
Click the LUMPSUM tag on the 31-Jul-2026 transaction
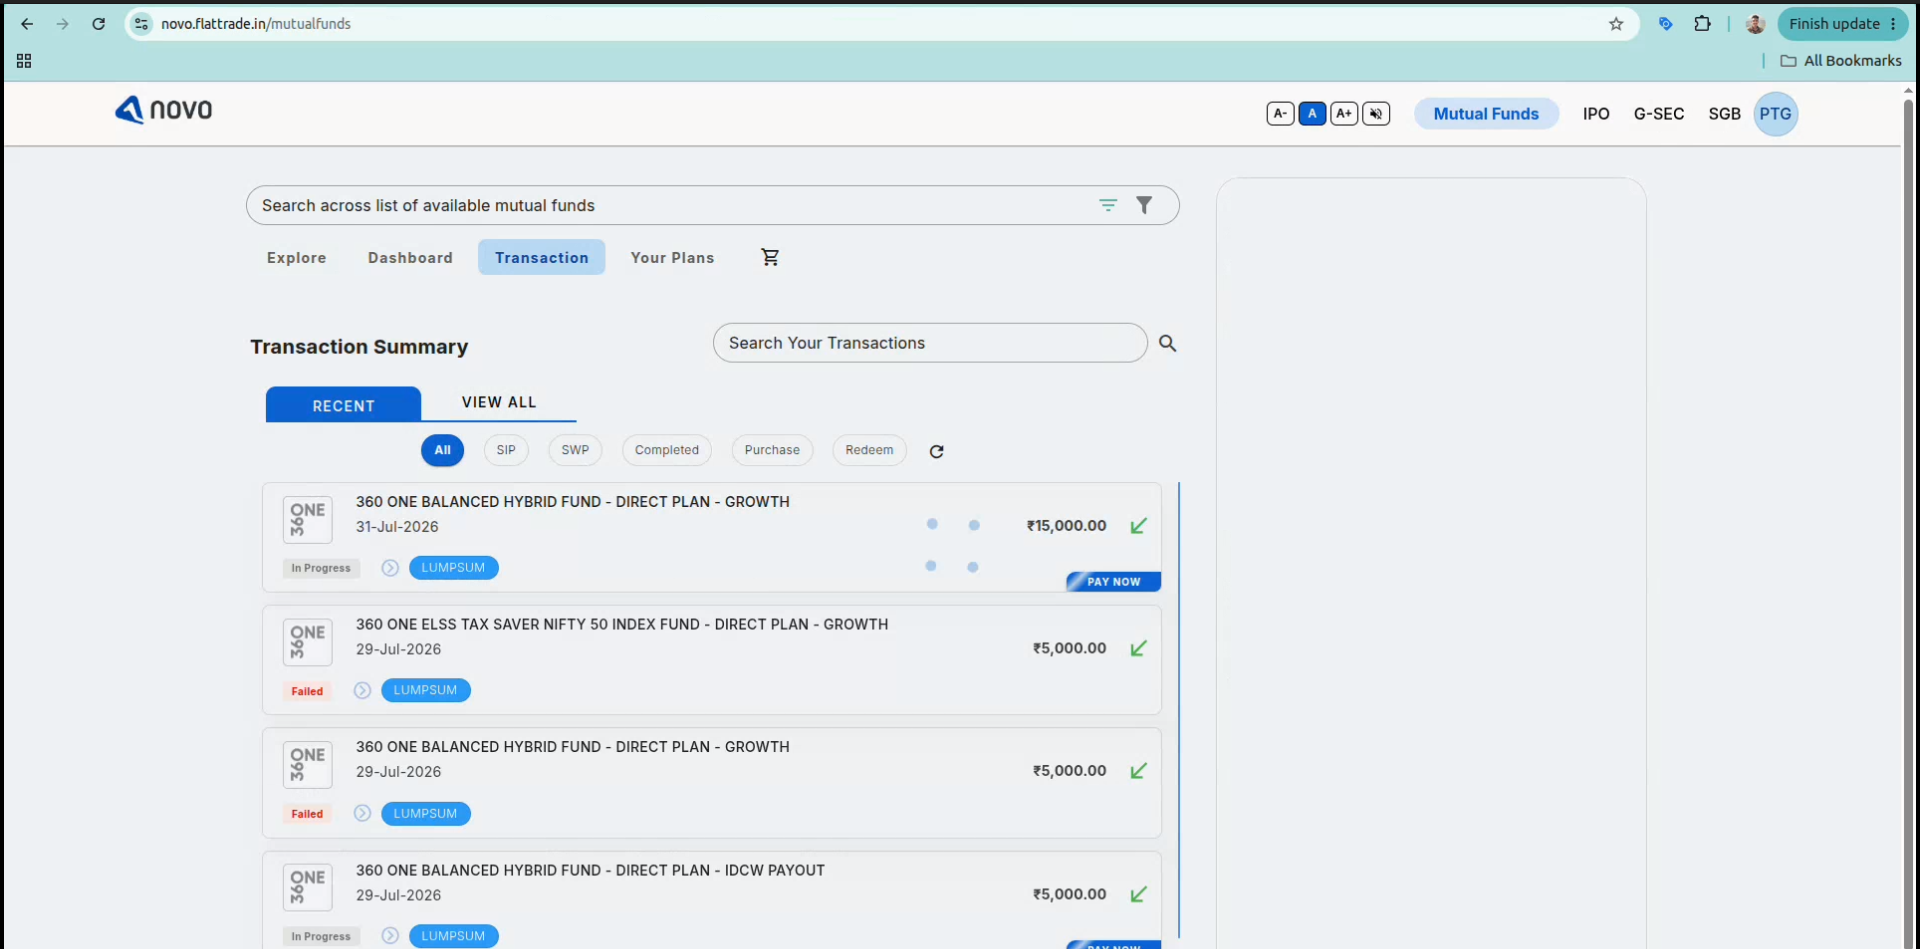tap(453, 568)
